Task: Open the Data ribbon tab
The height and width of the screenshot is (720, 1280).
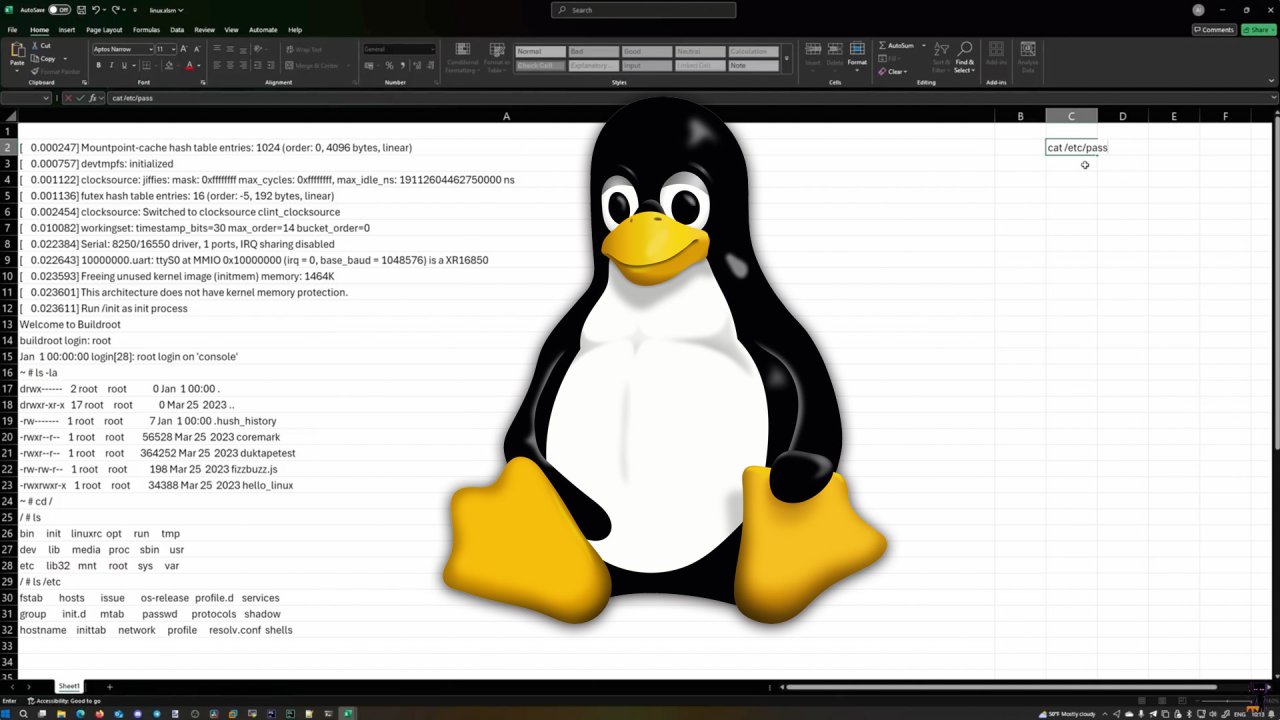Action: coord(177,30)
